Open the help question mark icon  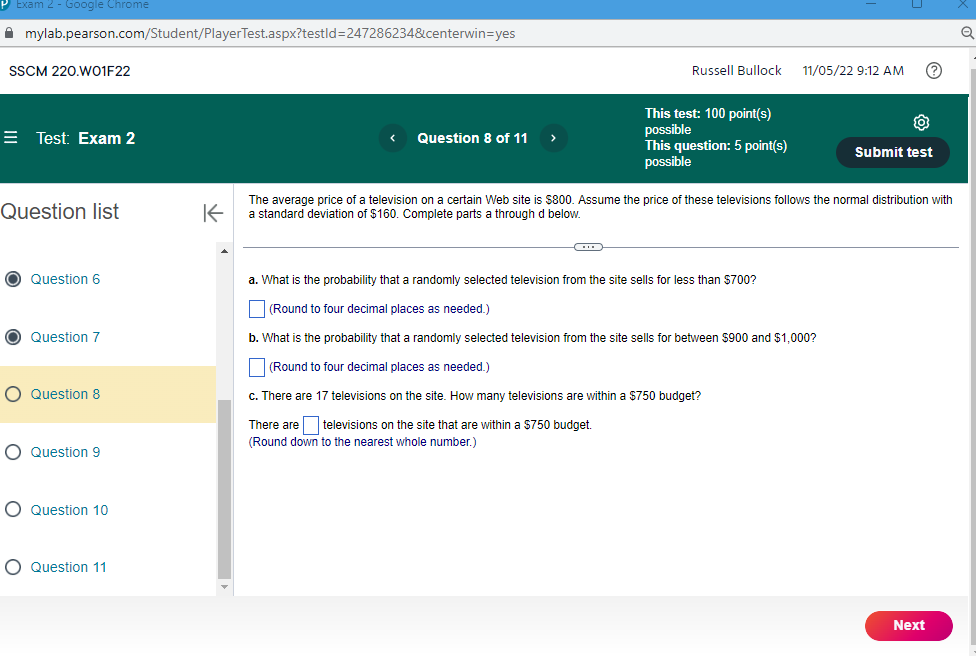click(x=934, y=71)
